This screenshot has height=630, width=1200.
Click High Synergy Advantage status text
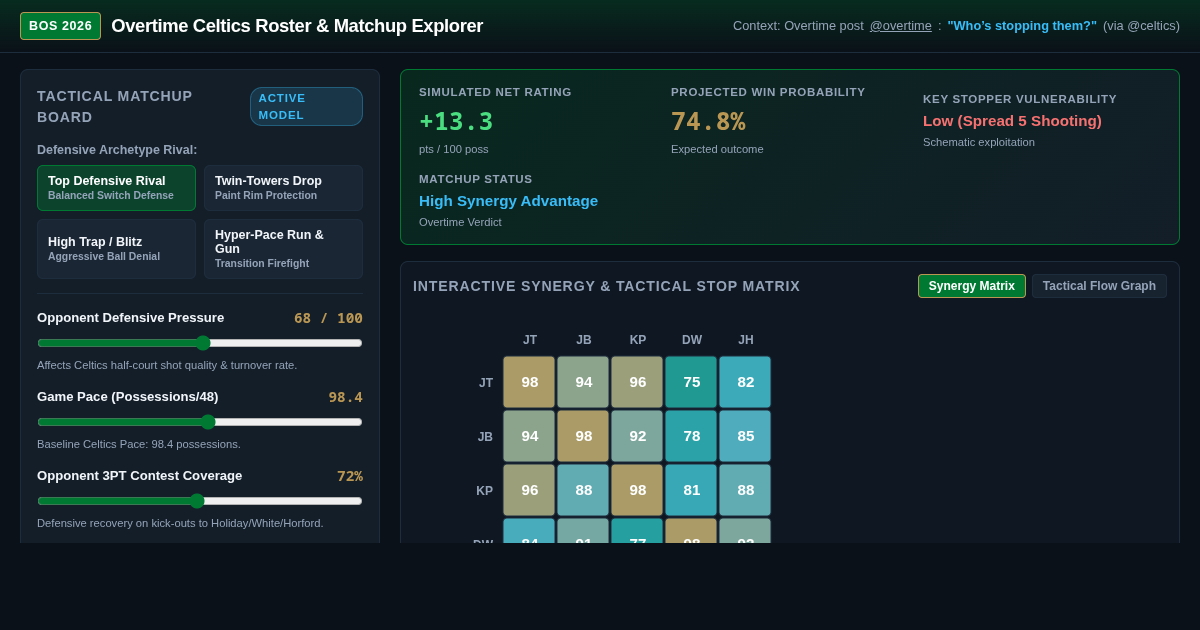click(x=508, y=201)
